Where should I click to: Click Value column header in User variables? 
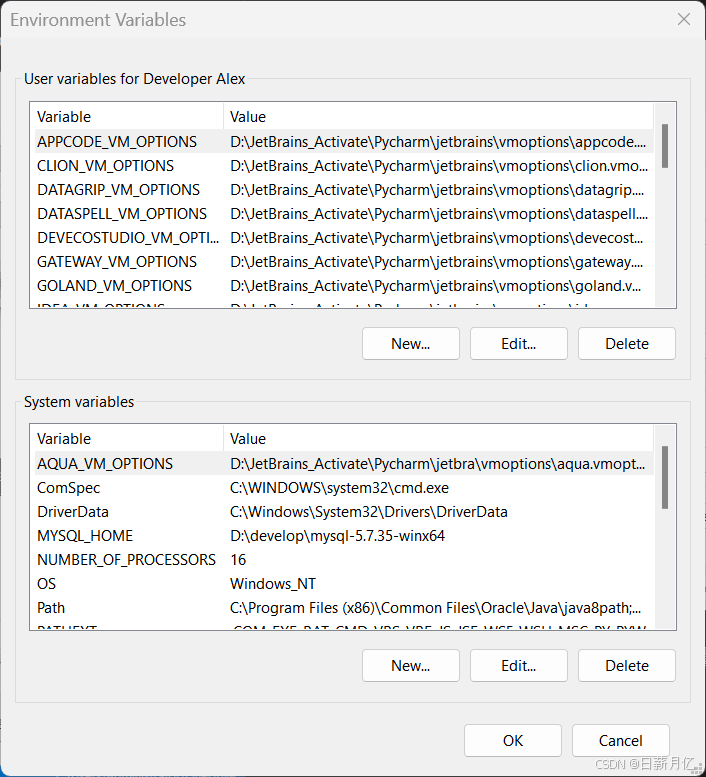pyautogui.click(x=439, y=117)
